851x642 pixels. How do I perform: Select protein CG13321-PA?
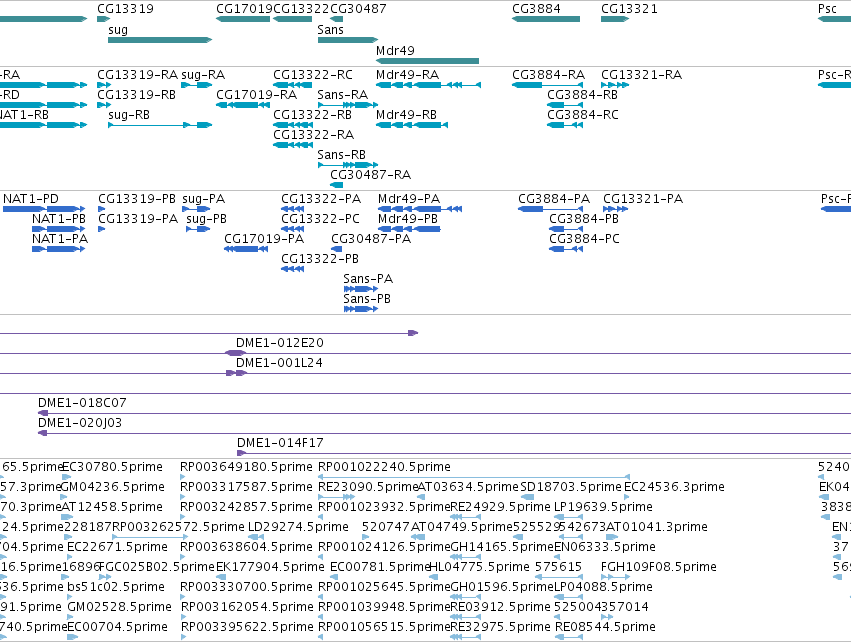[615, 209]
